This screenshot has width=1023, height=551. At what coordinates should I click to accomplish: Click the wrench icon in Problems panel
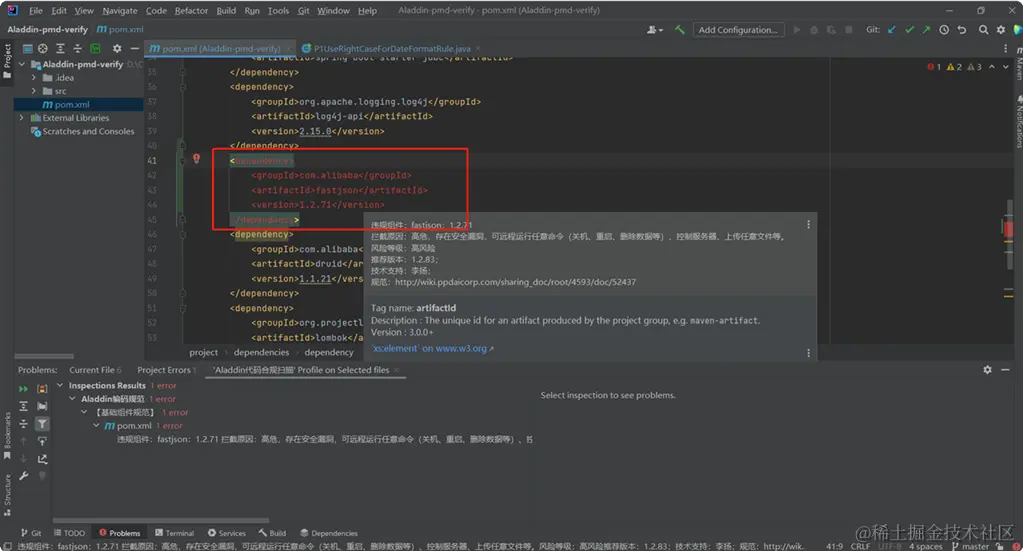(23, 476)
